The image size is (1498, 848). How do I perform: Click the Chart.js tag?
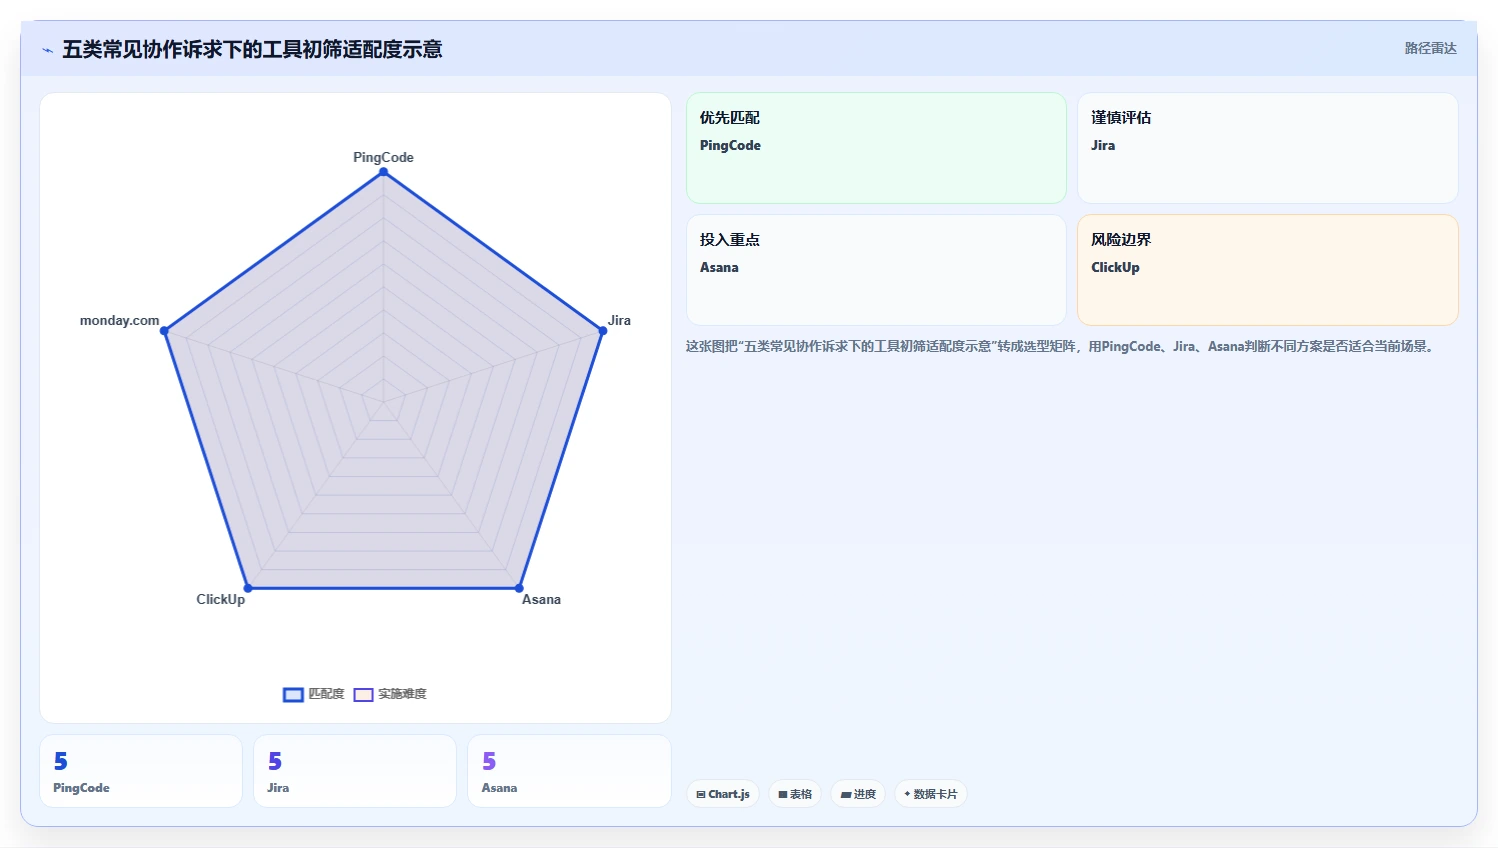(723, 794)
